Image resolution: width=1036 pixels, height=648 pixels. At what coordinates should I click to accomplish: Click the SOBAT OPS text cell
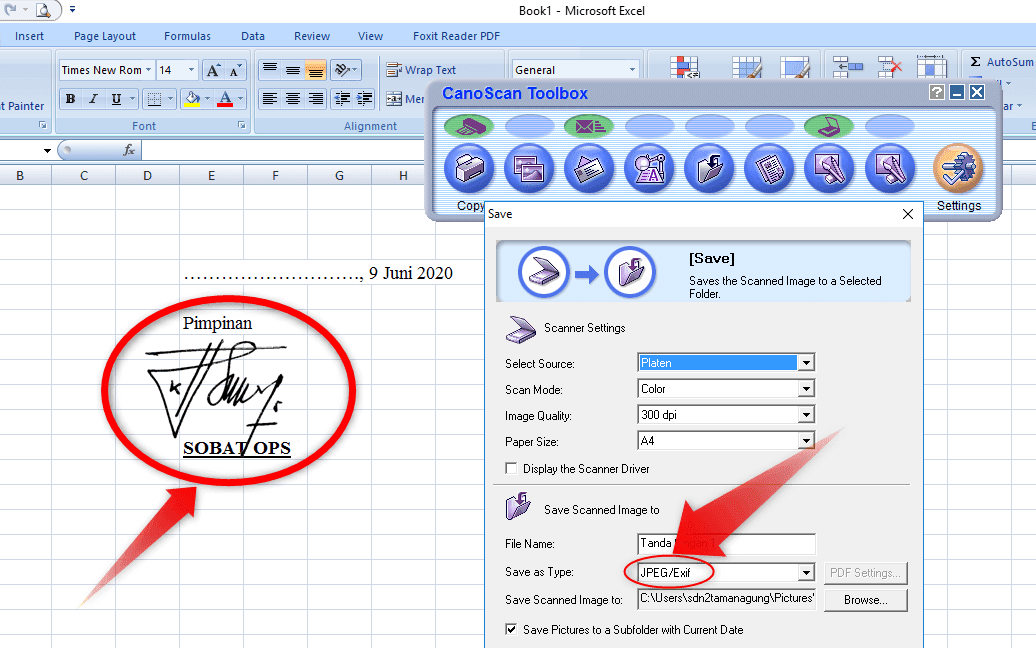[x=237, y=448]
